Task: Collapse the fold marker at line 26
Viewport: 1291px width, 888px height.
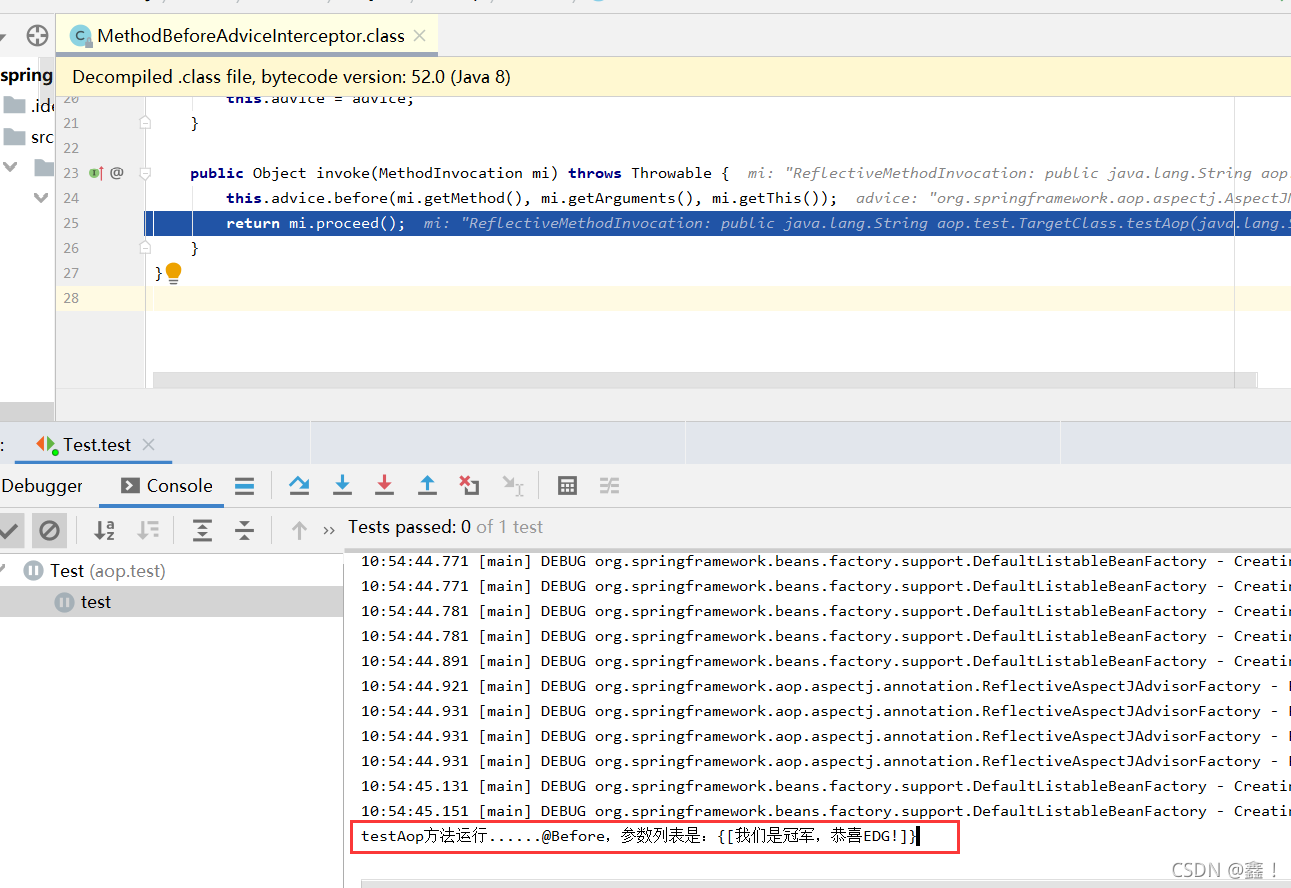Action: pyautogui.click(x=145, y=247)
